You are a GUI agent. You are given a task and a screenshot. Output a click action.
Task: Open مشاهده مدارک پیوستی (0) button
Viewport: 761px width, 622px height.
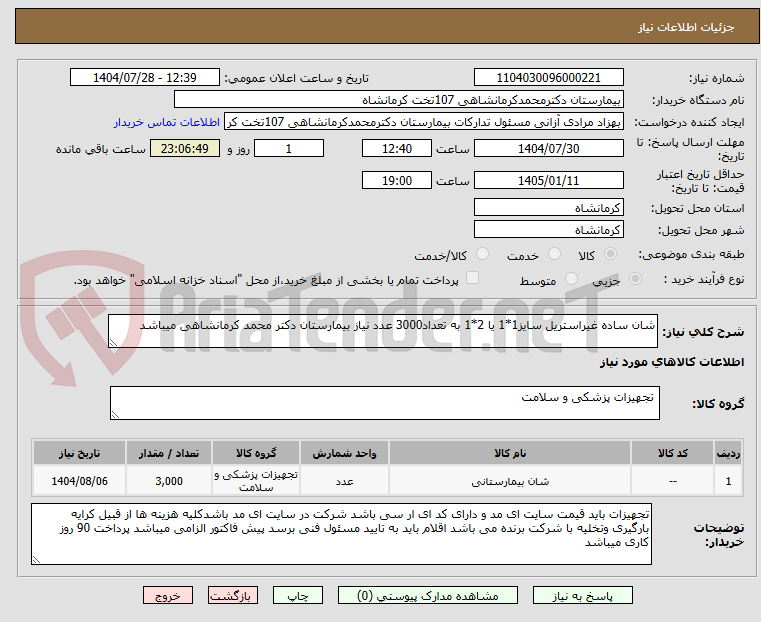pyautogui.click(x=428, y=595)
